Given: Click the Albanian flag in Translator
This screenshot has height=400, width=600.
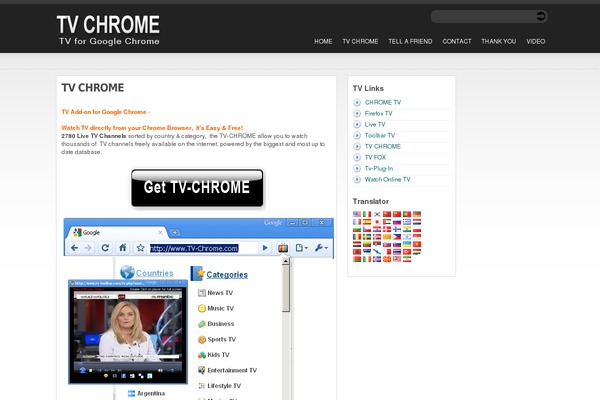Looking at the screenshot, I should click(357, 252).
